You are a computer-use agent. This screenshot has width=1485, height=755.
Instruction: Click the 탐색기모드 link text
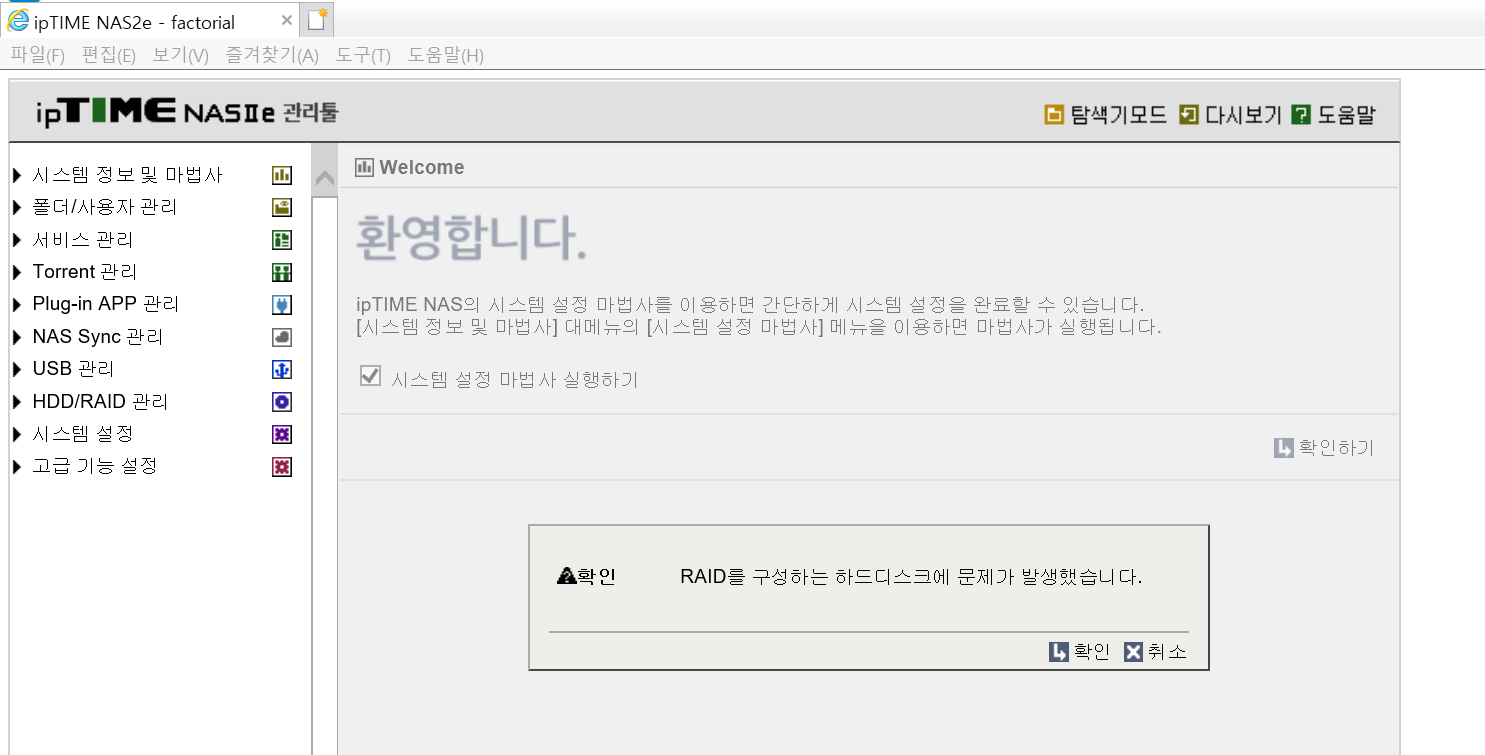[x=1119, y=115]
